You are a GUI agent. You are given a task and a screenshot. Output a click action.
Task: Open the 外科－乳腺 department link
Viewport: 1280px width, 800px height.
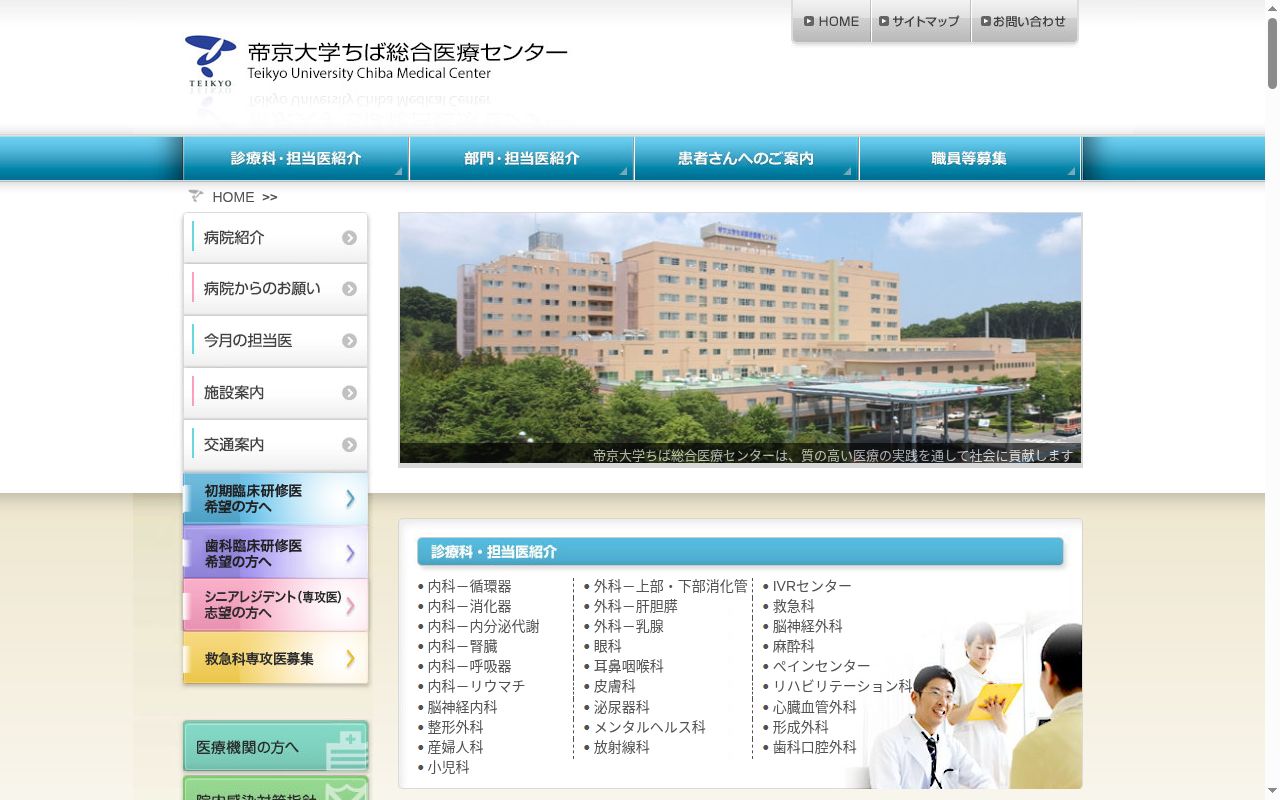[628, 626]
